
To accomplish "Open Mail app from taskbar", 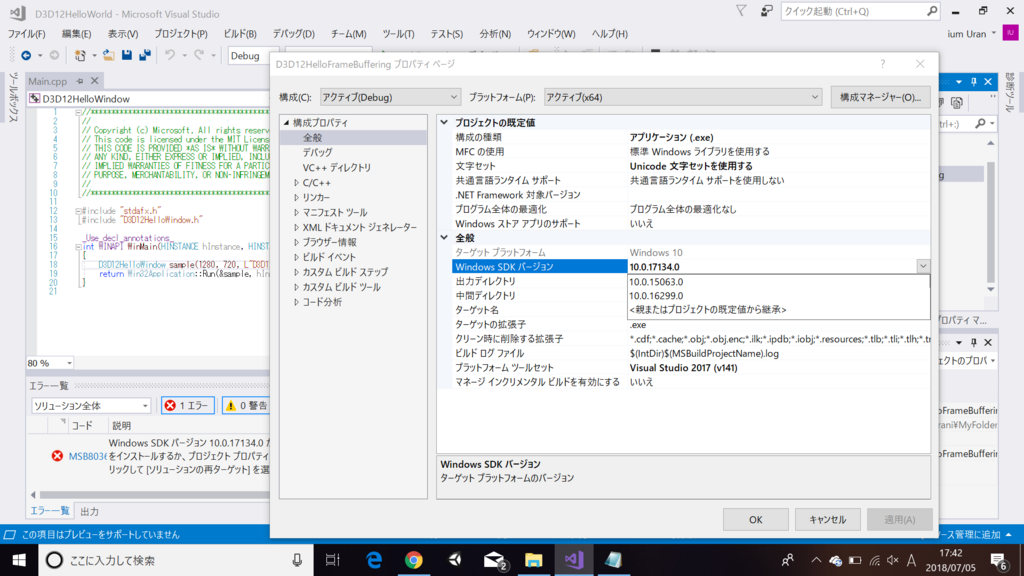I will [494, 560].
